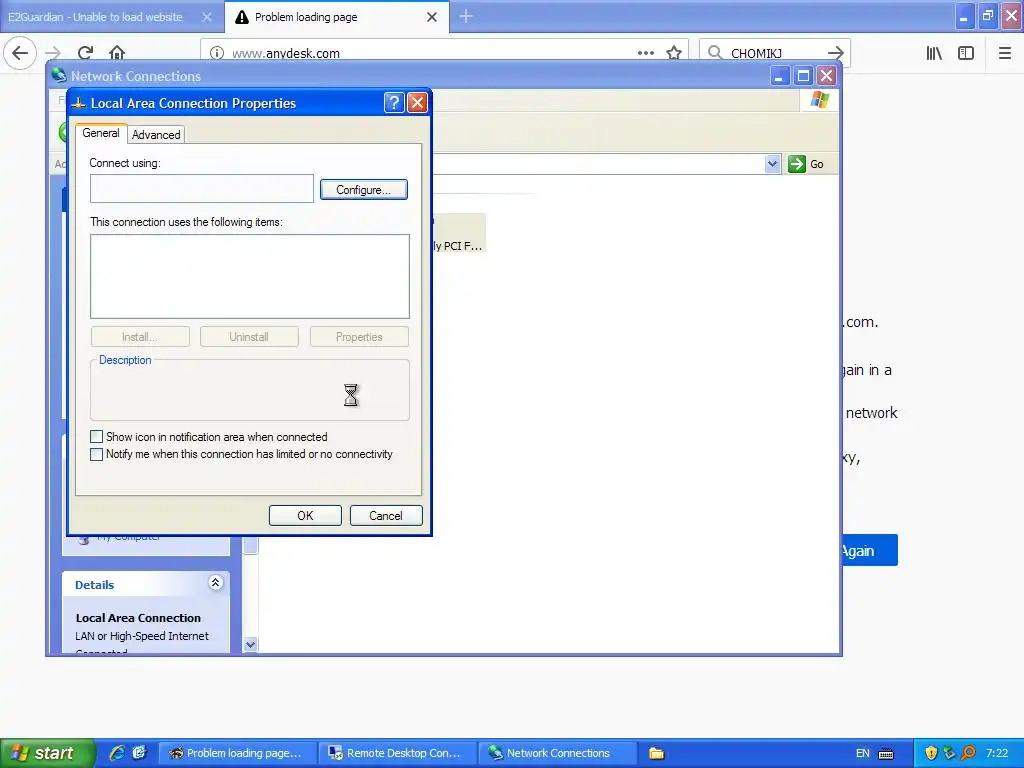Viewport: 1024px width, 768px height.
Task: Click the keyboard tray icon
Action: pos(886,754)
